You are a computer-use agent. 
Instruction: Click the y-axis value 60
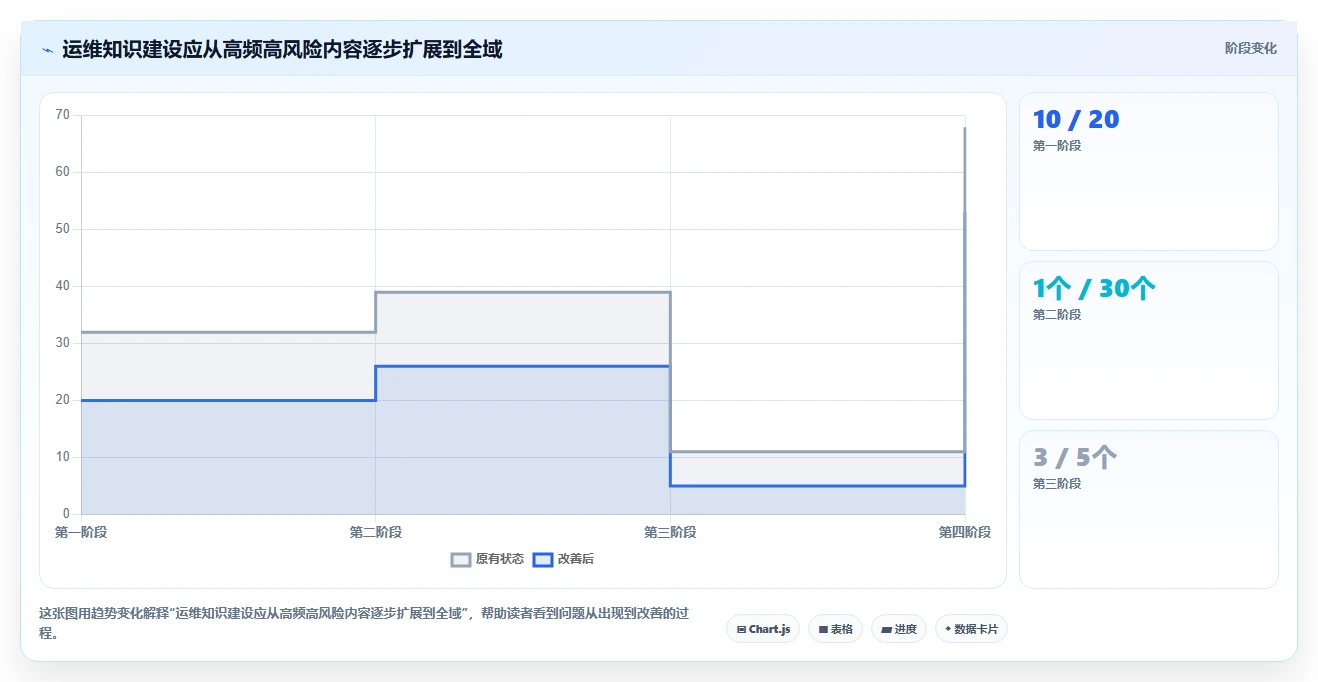tap(63, 172)
